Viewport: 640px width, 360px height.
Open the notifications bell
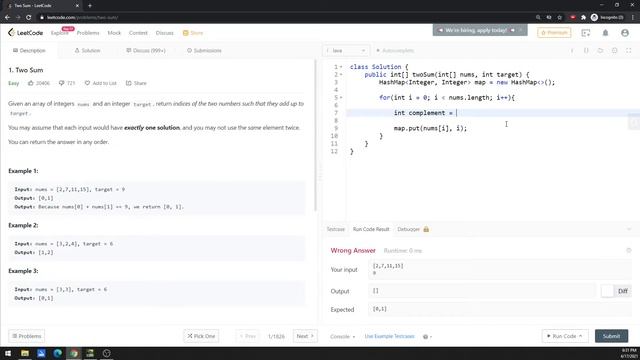click(605, 33)
